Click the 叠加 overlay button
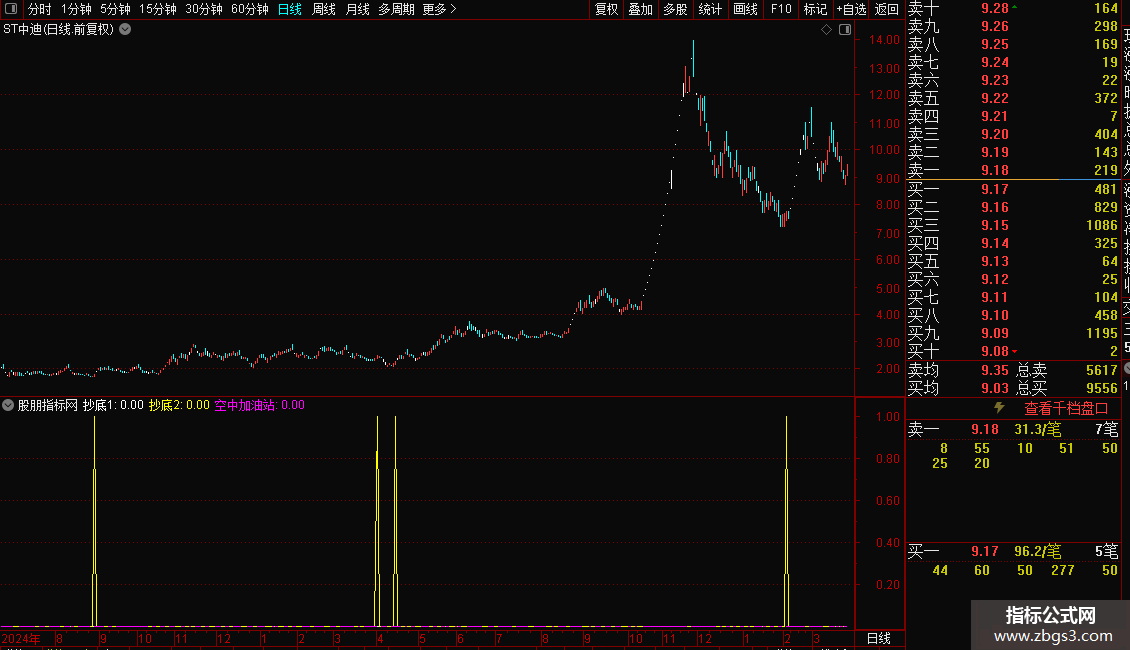 click(x=641, y=9)
